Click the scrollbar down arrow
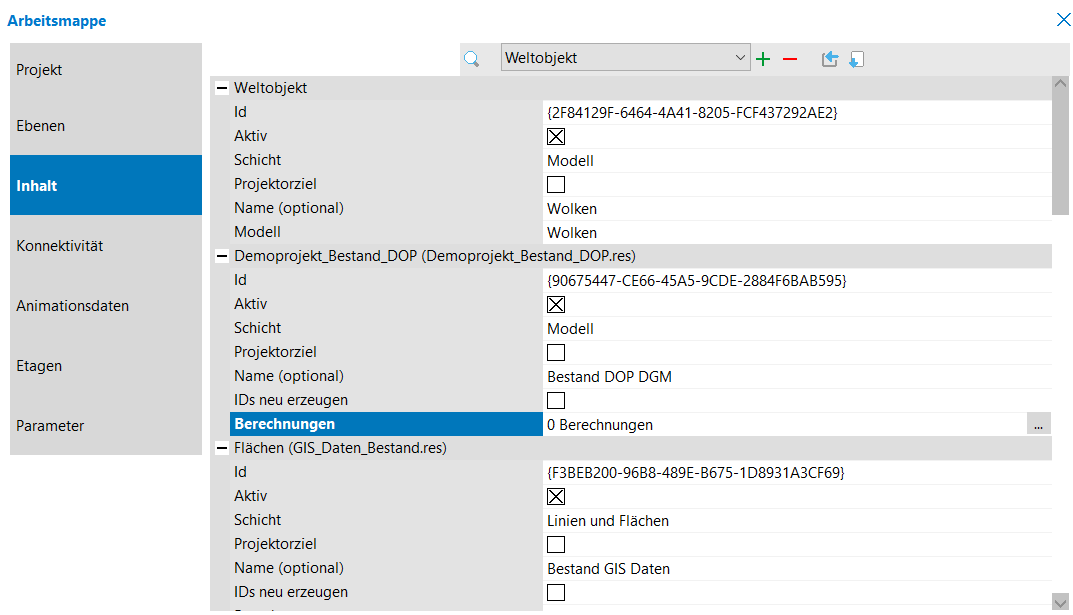Viewport: 1073px width, 615px height. (1061, 600)
